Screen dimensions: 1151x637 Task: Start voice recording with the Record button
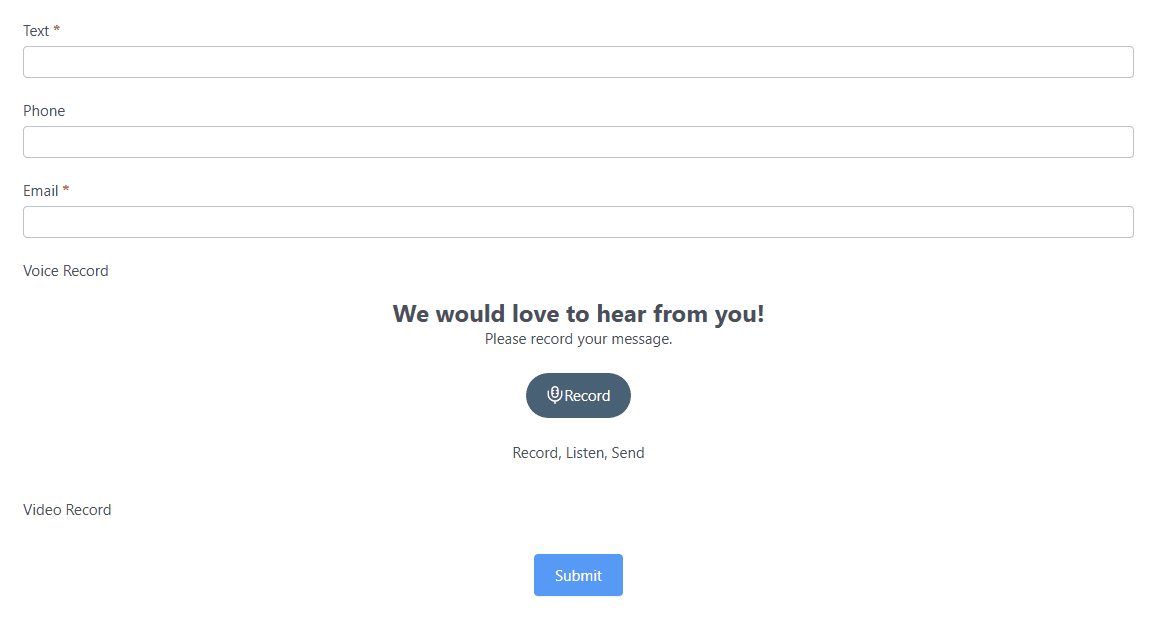coord(578,396)
